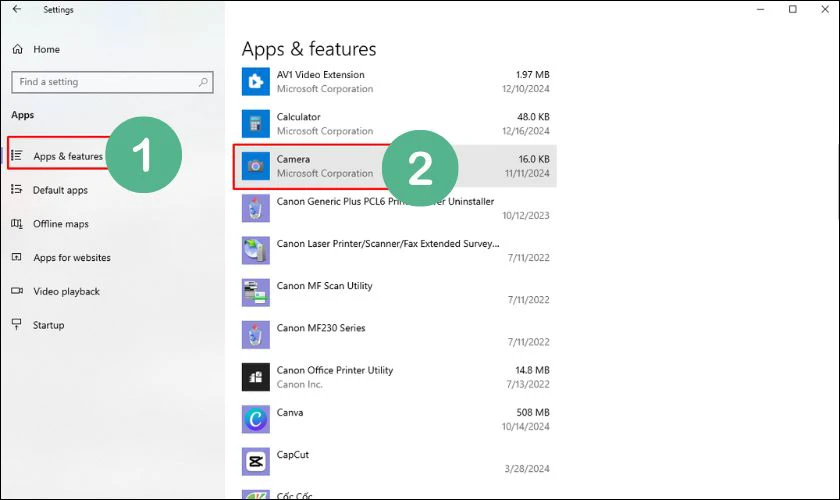The width and height of the screenshot is (840, 500).
Task: Click the back arrow in Settings
Action: 17,9
